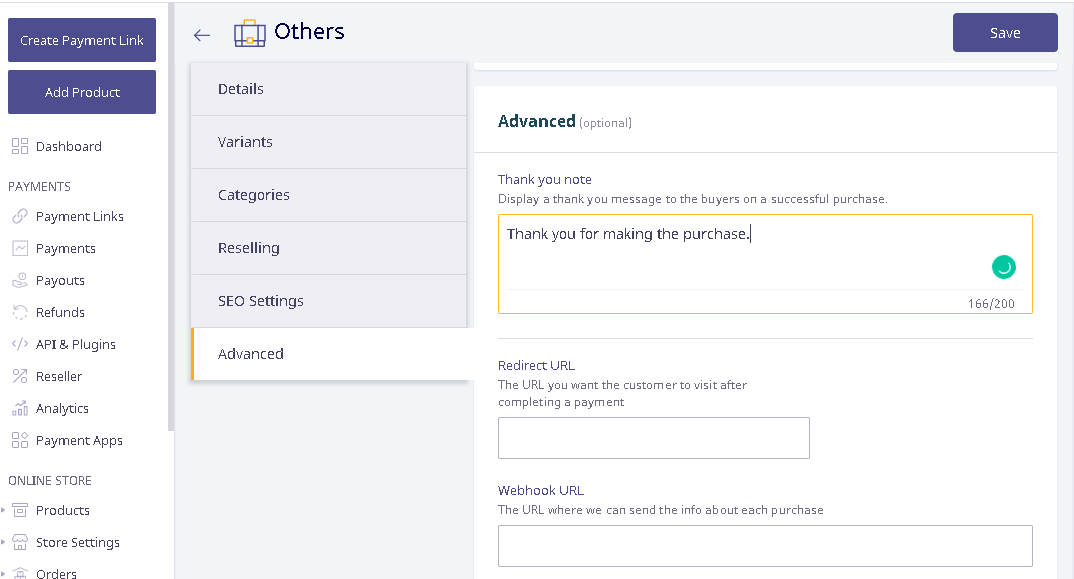The width and height of the screenshot is (1074, 579).
Task: Open the SEO Settings tab
Action: tap(329, 301)
